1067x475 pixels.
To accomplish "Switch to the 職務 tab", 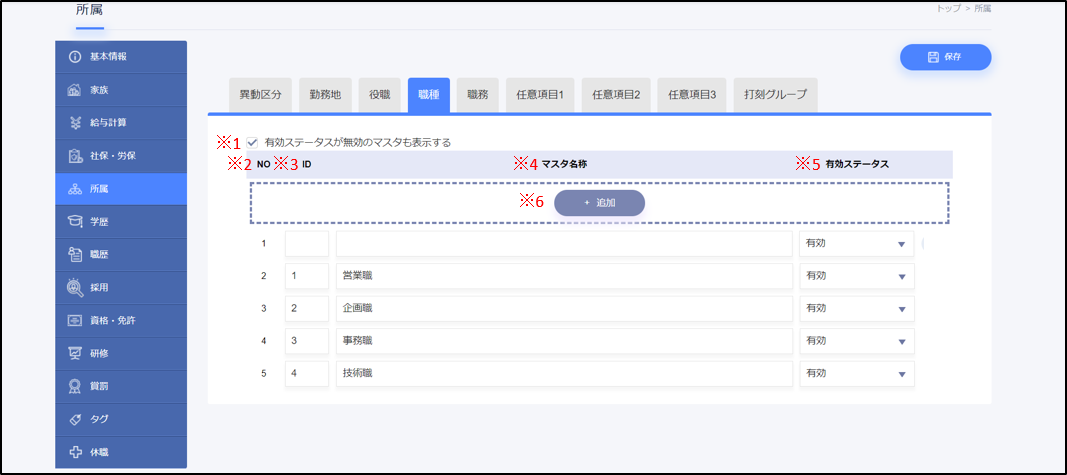I will [x=478, y=95].
